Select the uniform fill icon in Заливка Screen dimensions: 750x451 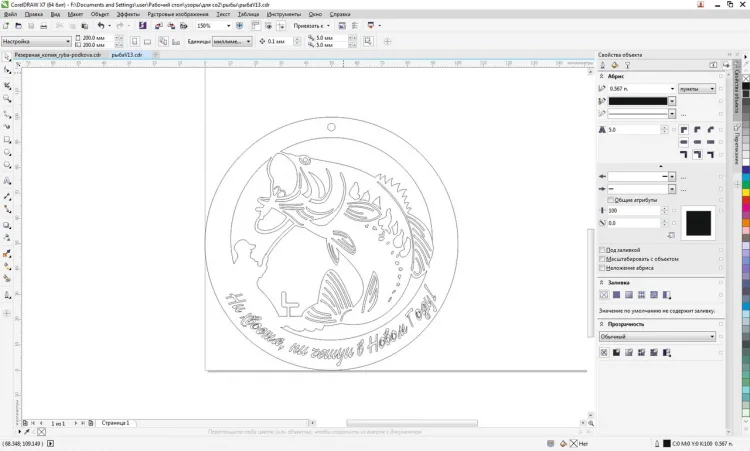click(617, 295)
